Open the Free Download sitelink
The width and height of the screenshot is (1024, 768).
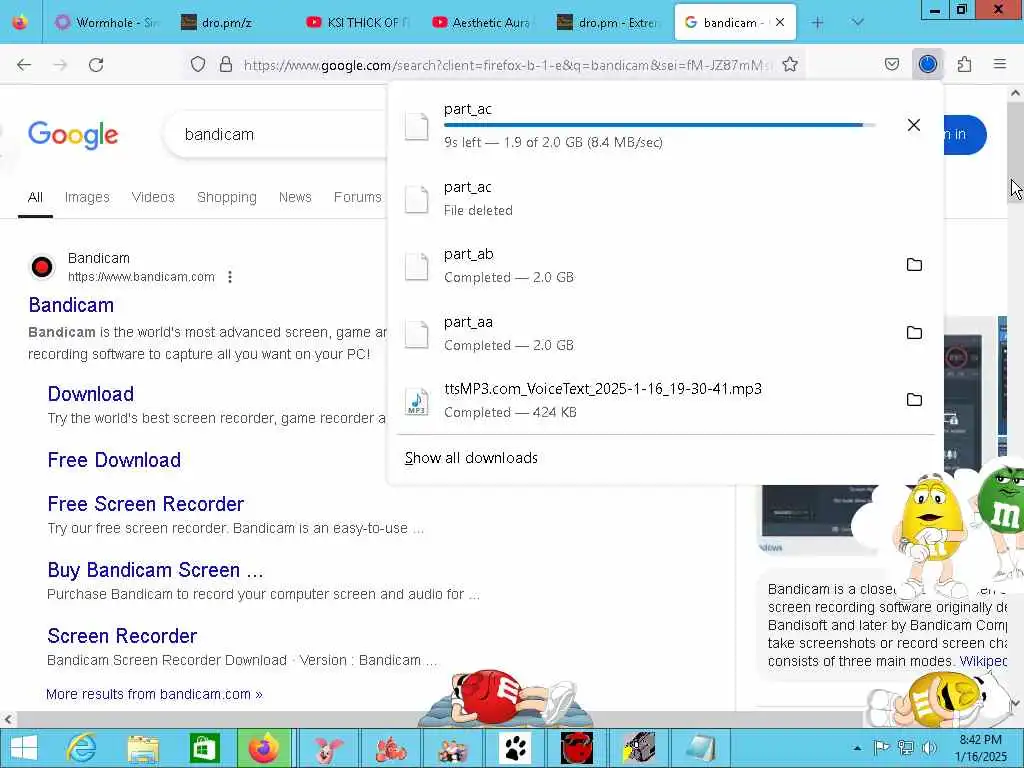point(114,460)
